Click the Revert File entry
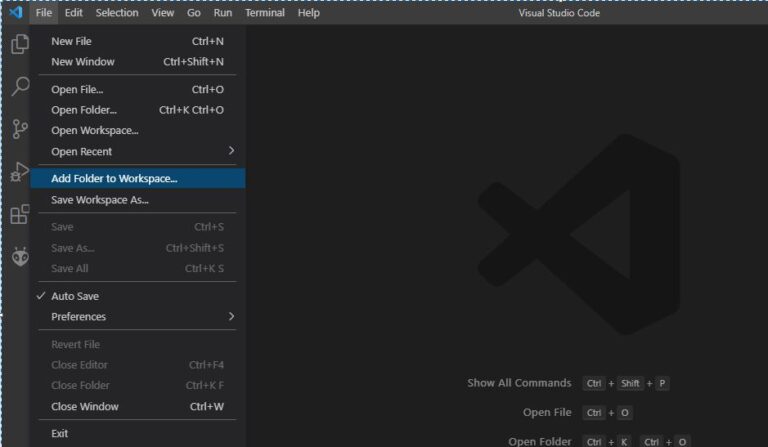The image size is (768, 447). point(138,345)
